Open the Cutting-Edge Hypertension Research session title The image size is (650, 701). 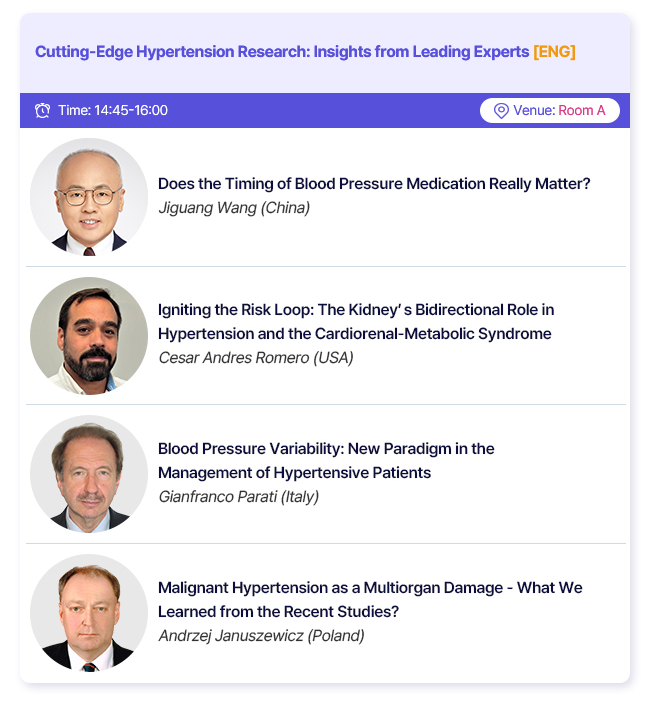pos(282,52)
